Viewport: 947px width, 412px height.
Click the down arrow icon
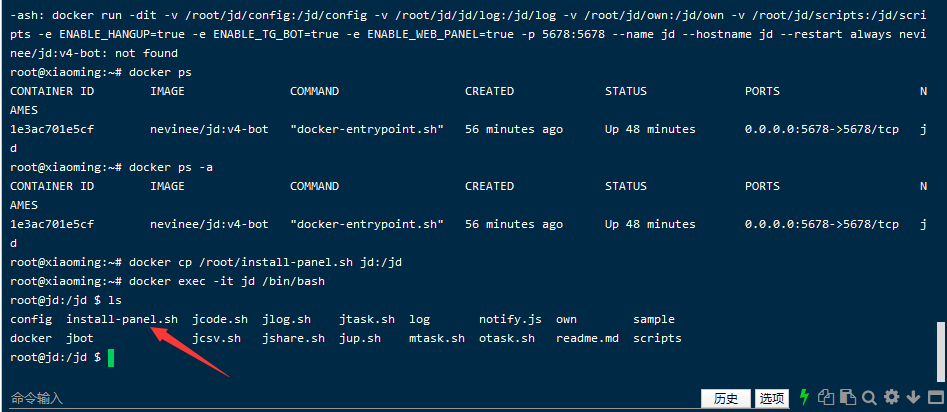911,398
